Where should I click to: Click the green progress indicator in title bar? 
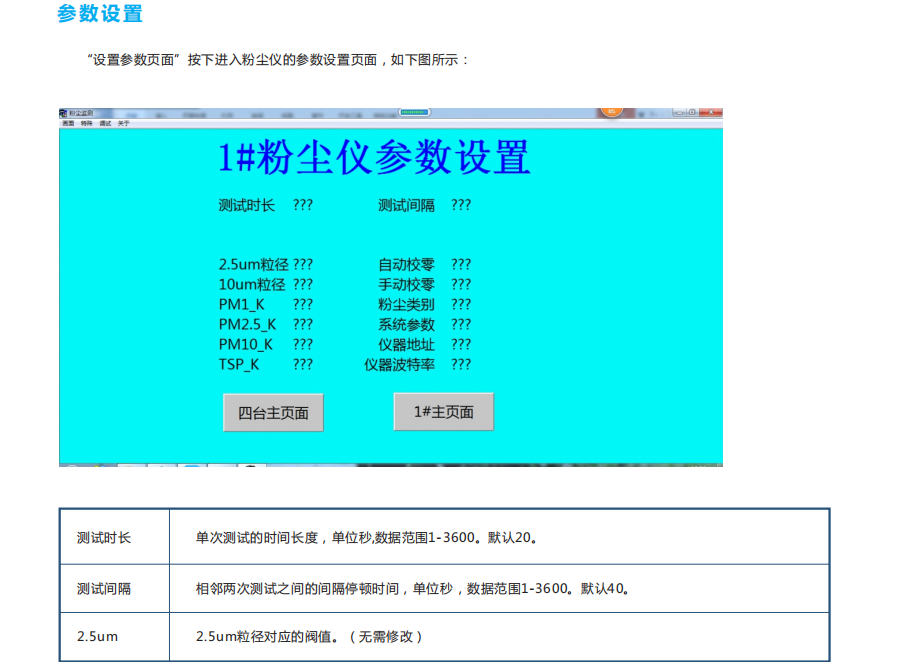(x=415, y=112)
